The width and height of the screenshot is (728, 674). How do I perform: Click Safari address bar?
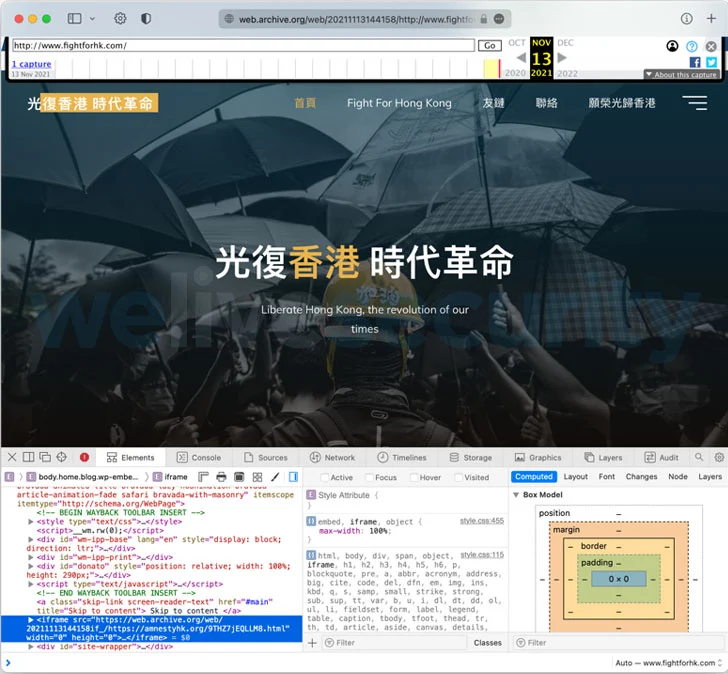click(365, 19)
